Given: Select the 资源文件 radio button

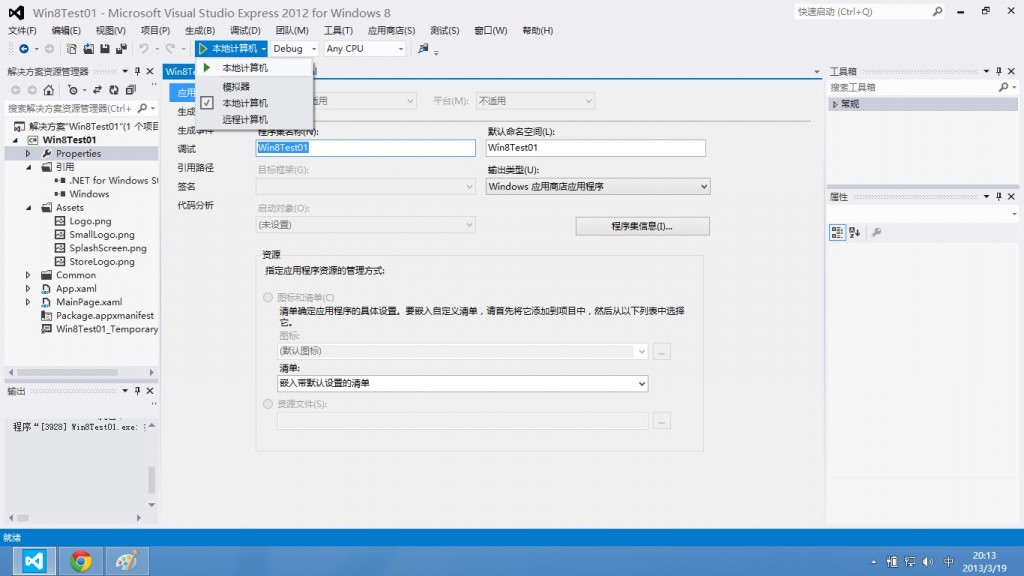Looking at the screenshot, I should pos(268,404).
